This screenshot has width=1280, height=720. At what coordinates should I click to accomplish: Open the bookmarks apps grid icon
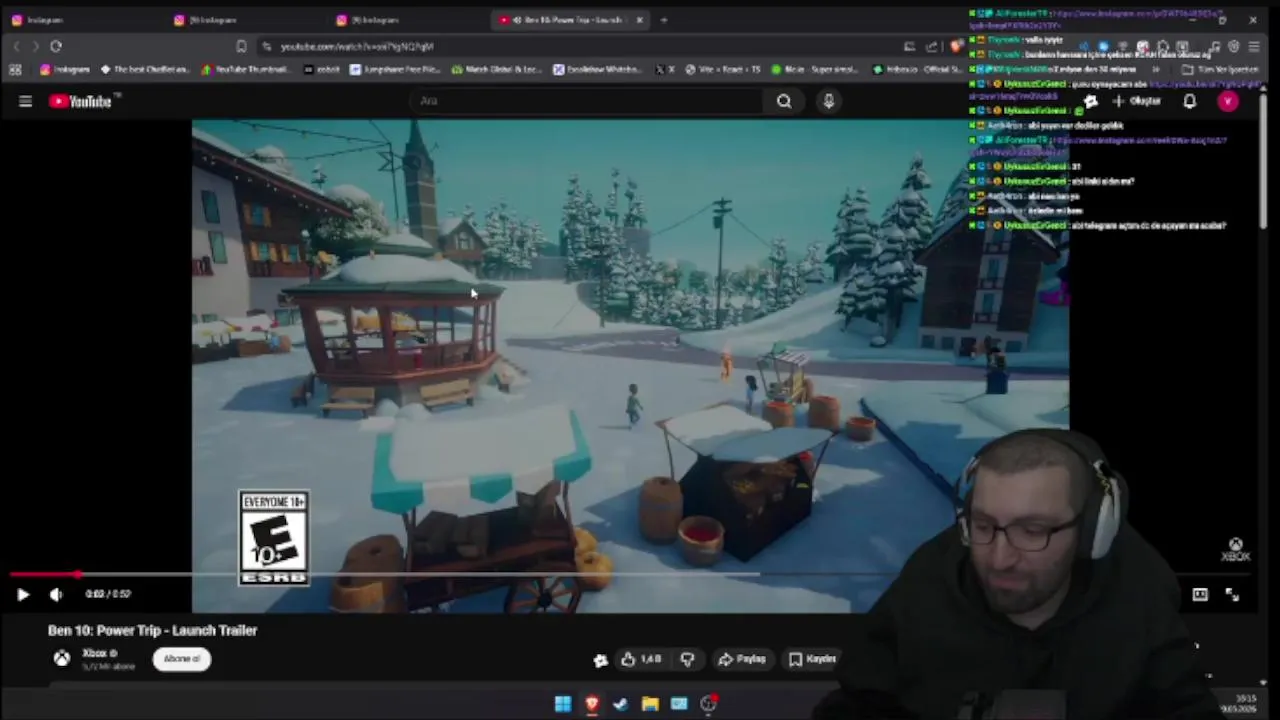(15, 70)
